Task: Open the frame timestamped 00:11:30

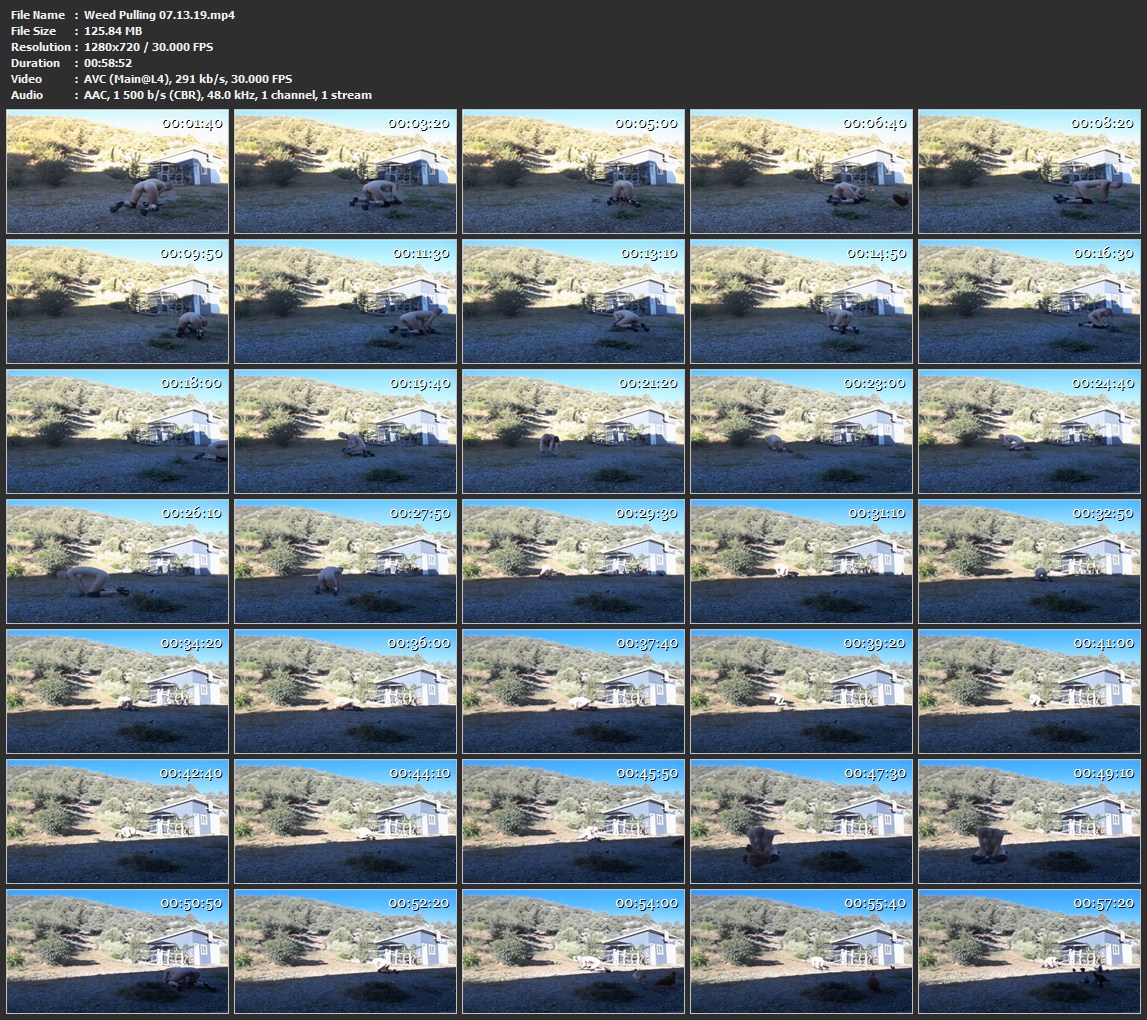Action: (x=345, y=301)
